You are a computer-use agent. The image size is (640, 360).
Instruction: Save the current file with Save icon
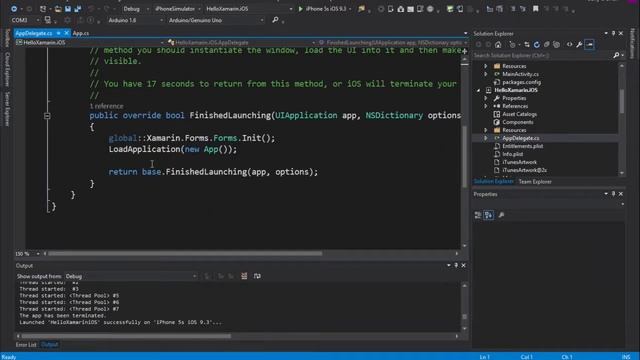tap(68, 9)
